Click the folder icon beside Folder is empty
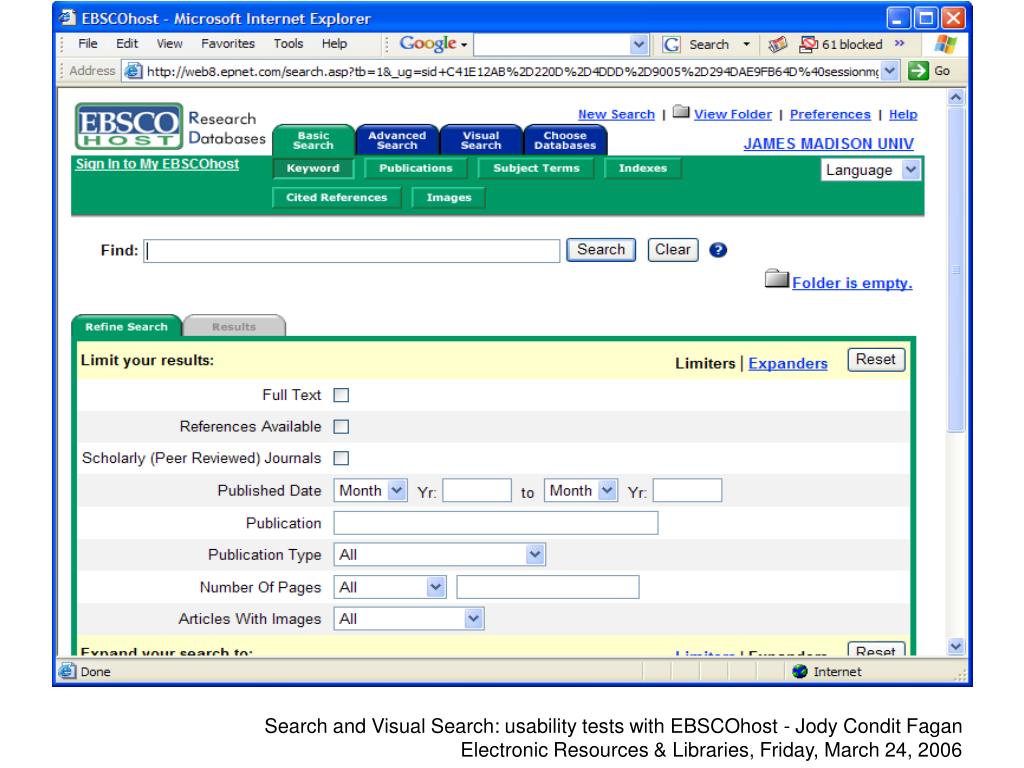The width and height of the screenshot is (1024, 768). tap(776, 279)
